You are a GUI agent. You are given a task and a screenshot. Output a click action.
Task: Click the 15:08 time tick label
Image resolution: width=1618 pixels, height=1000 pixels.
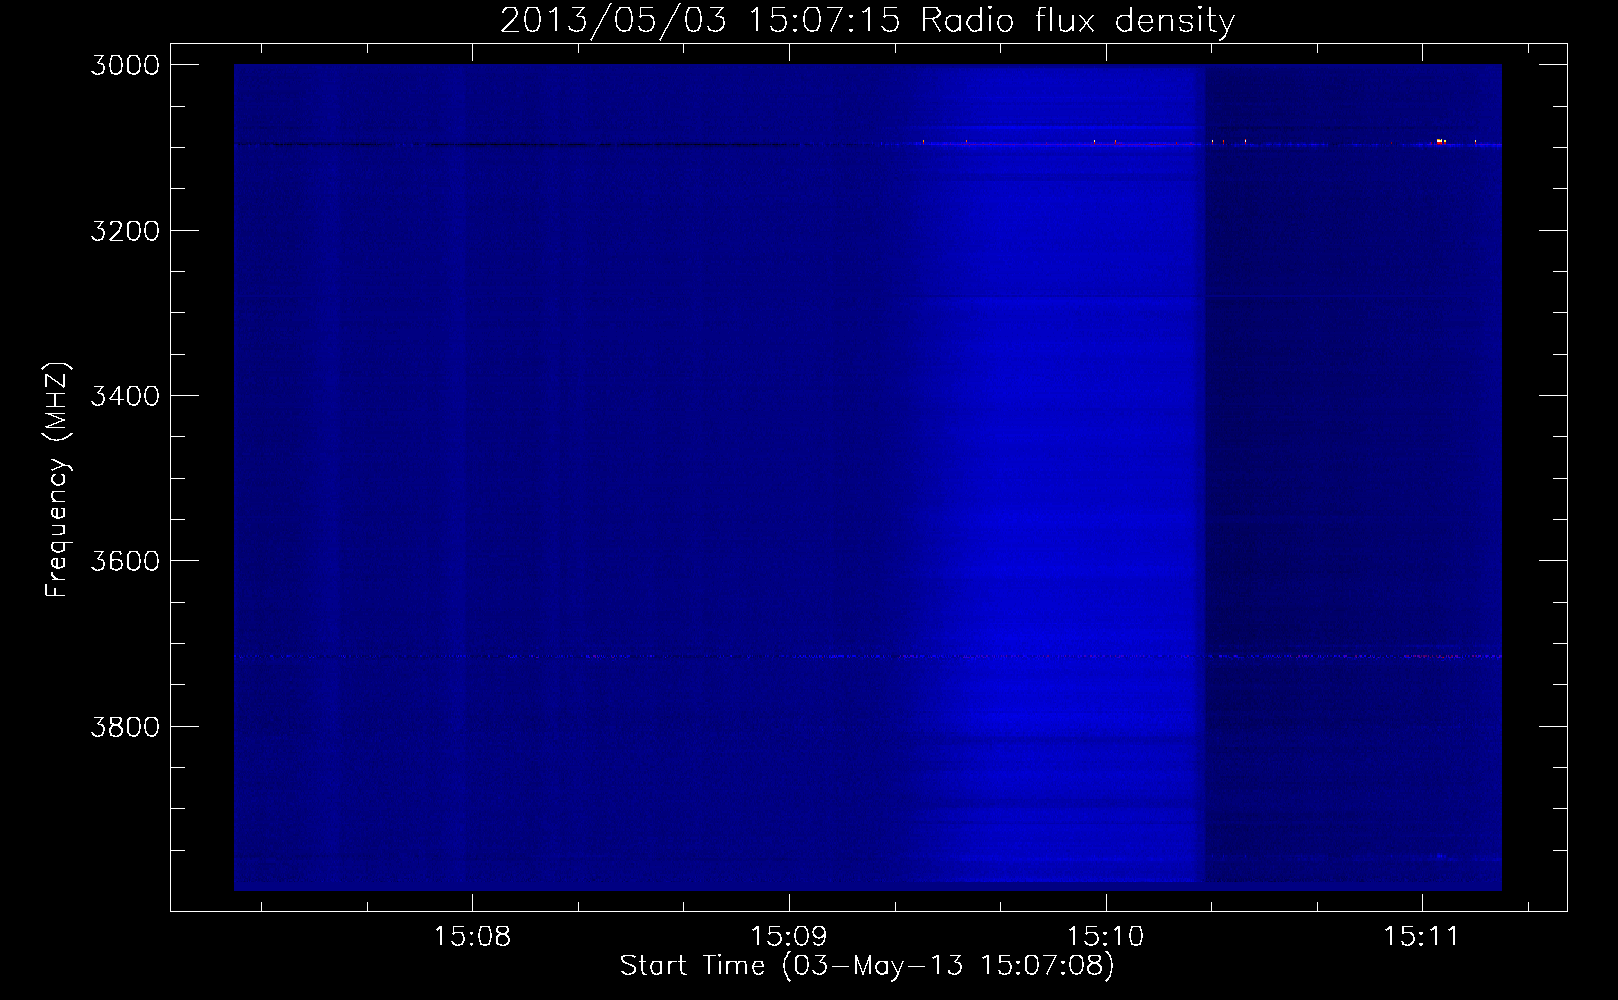point(473,937)
